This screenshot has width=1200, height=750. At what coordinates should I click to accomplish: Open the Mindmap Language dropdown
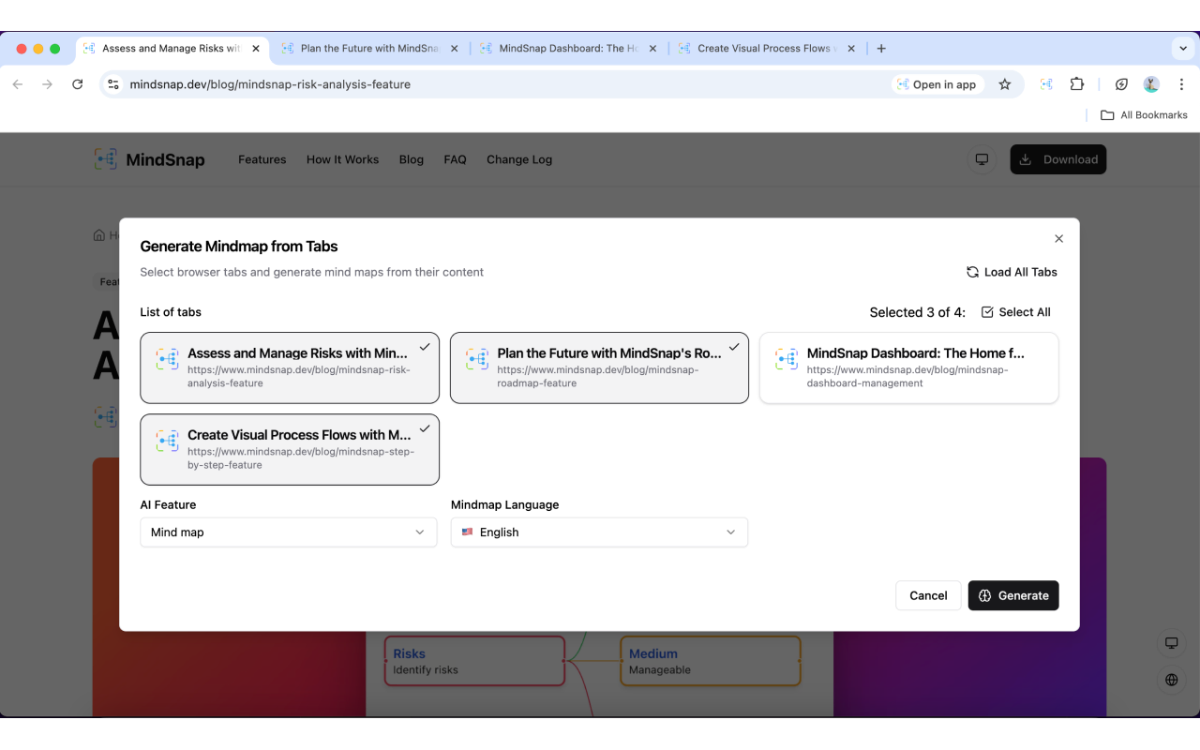598,532
